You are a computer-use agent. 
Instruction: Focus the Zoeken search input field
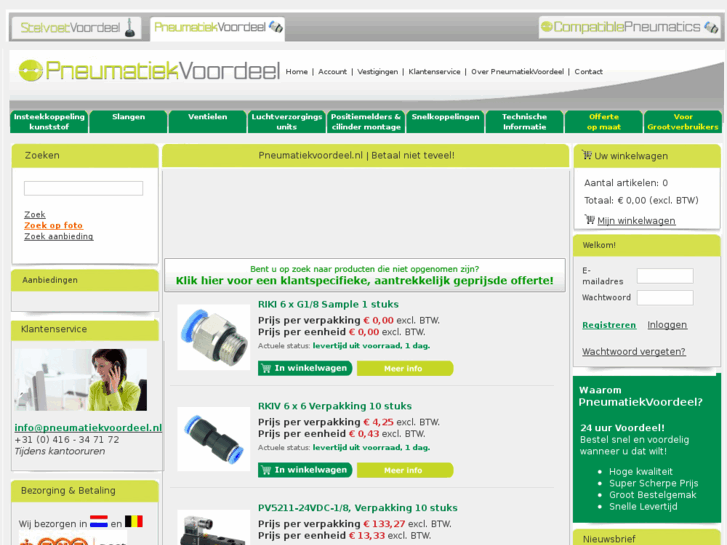(x=83, y=188)
